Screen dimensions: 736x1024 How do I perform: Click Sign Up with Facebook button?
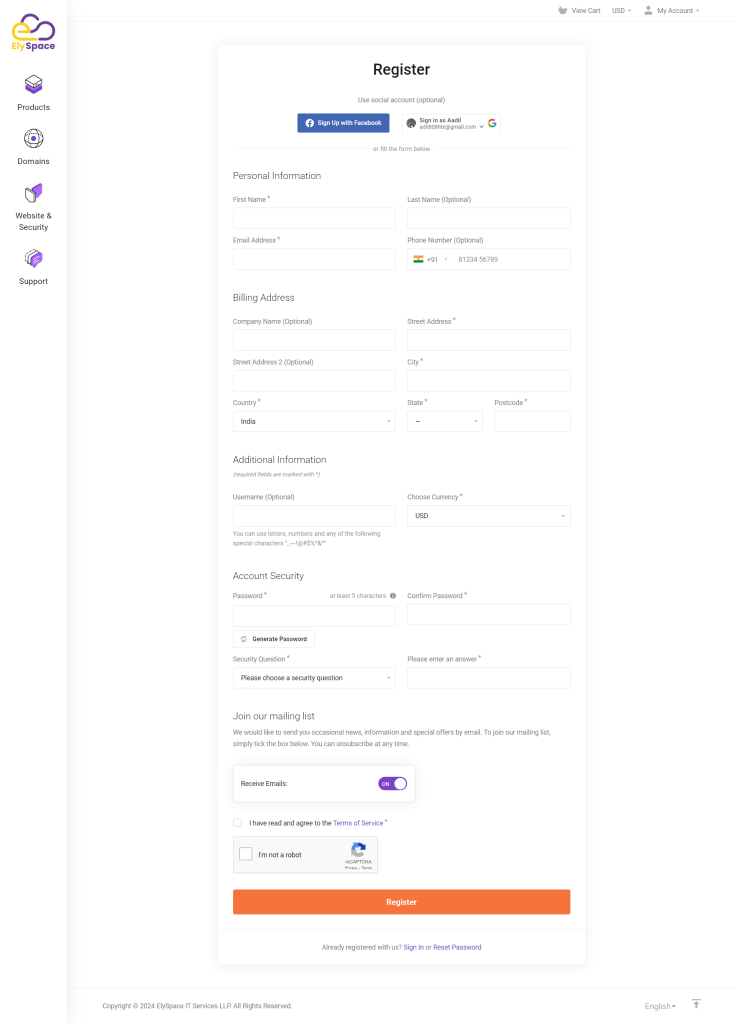point(343,123)
